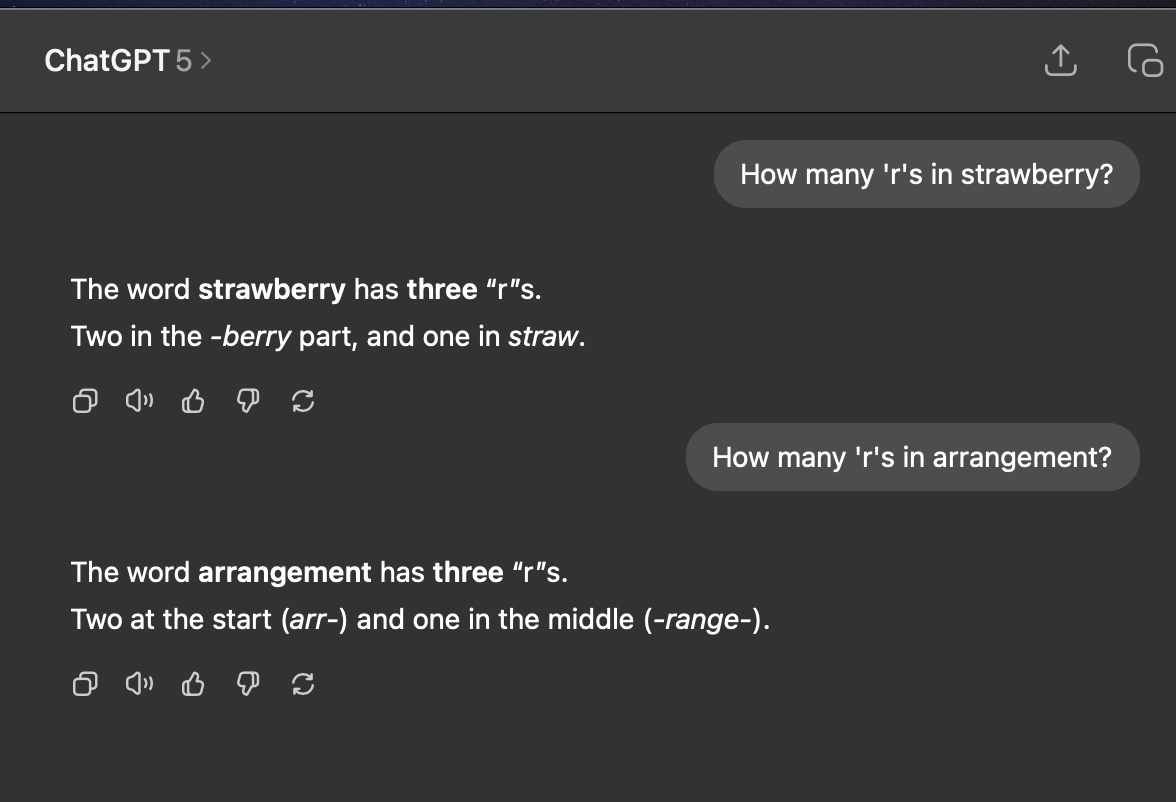
Task: Click the "How many 'r's in arrangement?" message bubble
Action: click(x=912, y=457)
